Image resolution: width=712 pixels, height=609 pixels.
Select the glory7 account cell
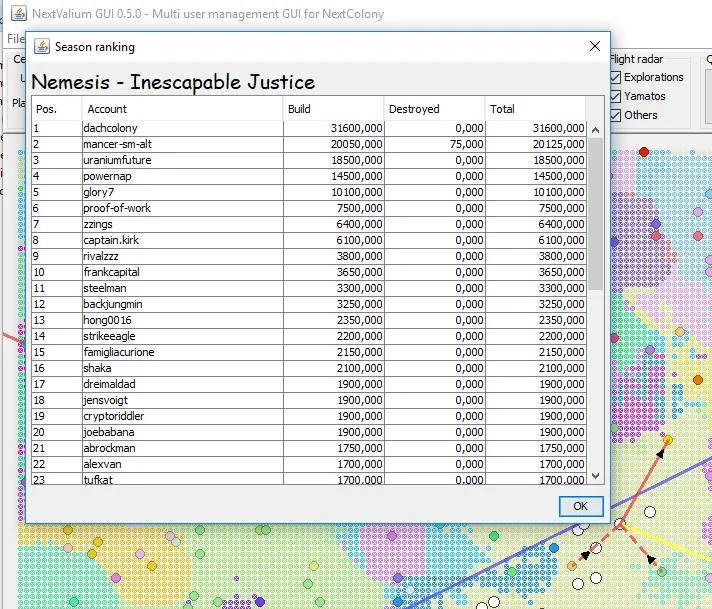183,192
